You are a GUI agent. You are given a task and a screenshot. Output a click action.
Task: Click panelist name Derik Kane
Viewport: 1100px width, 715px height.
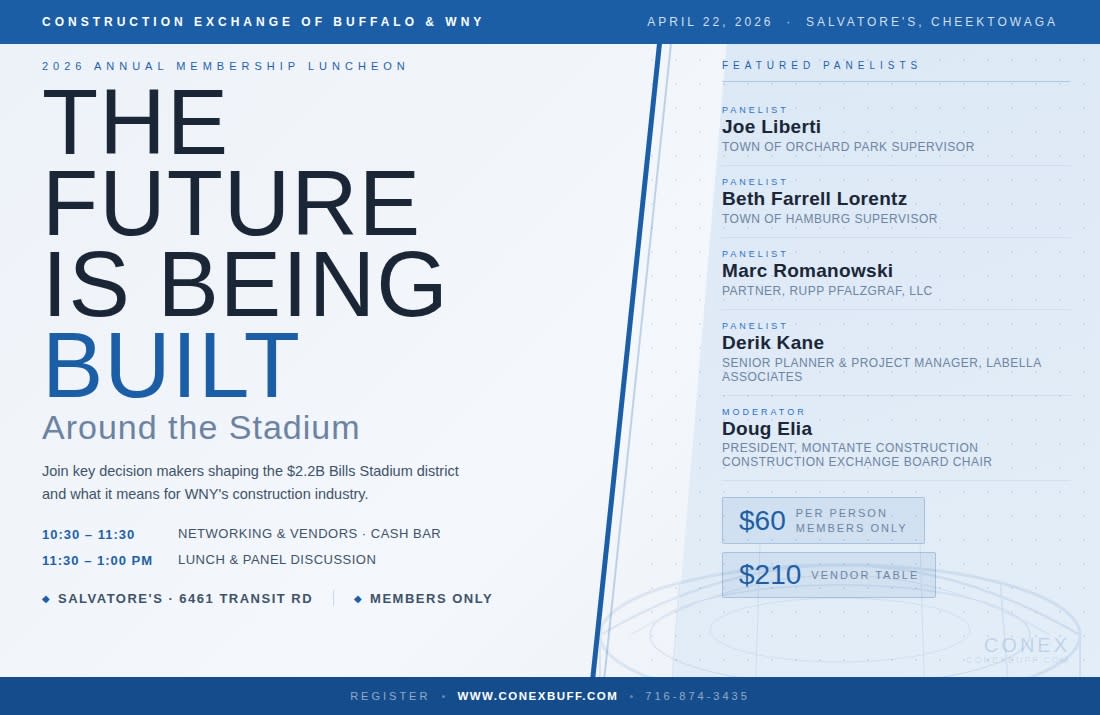[773, 343]
